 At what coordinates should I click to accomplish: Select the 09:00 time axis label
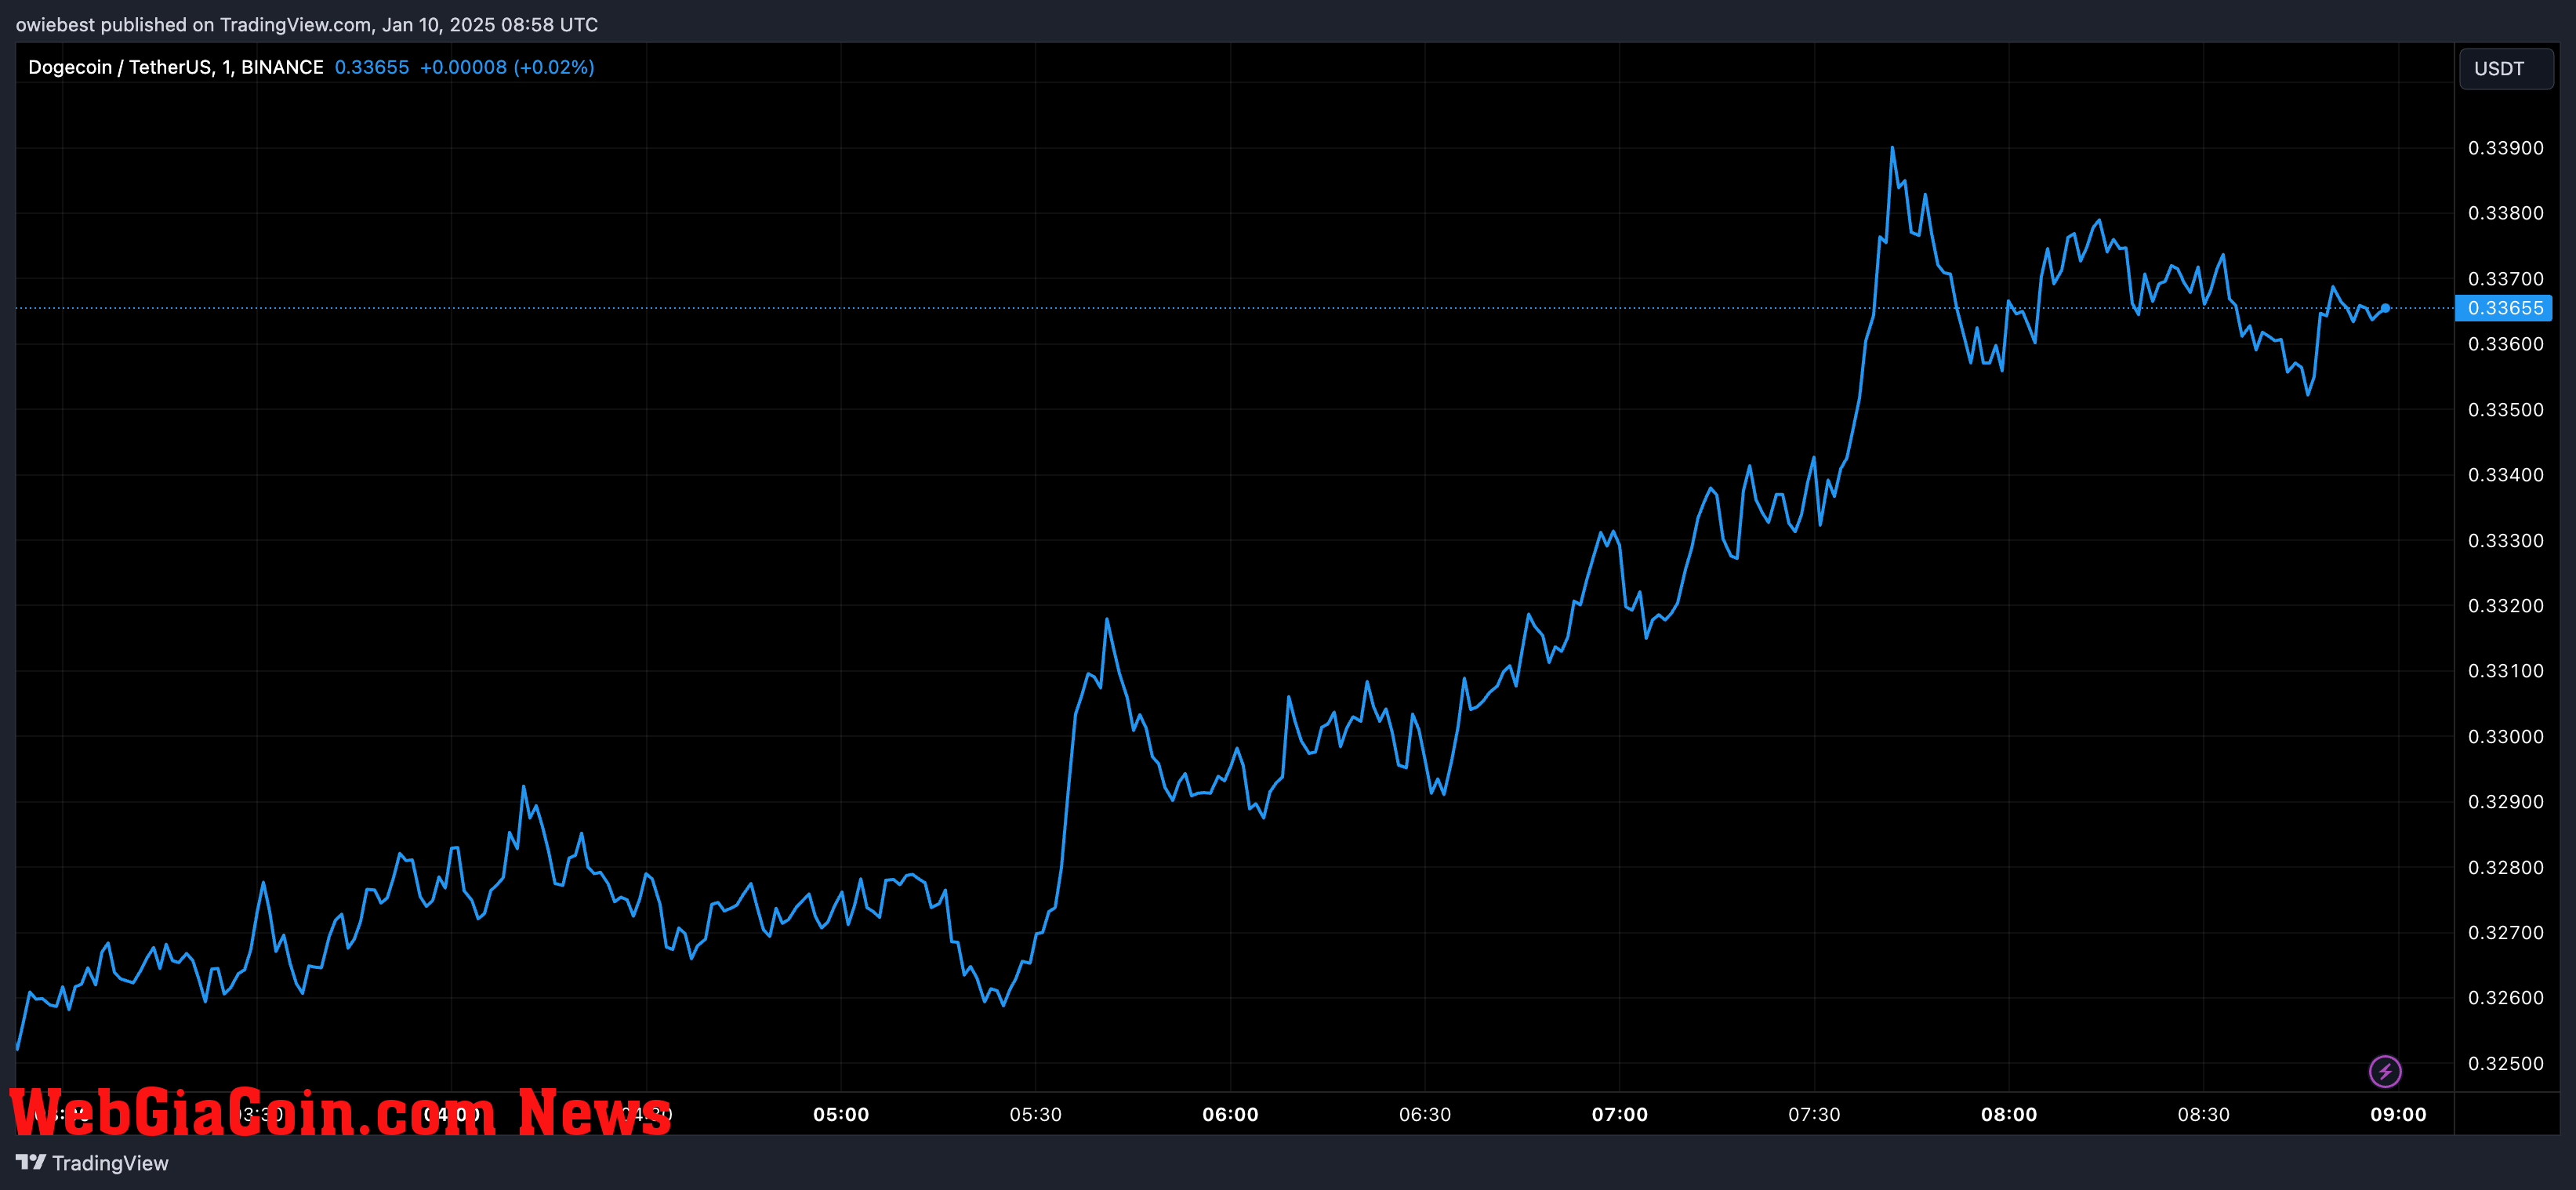[x=2398, y=1114]
